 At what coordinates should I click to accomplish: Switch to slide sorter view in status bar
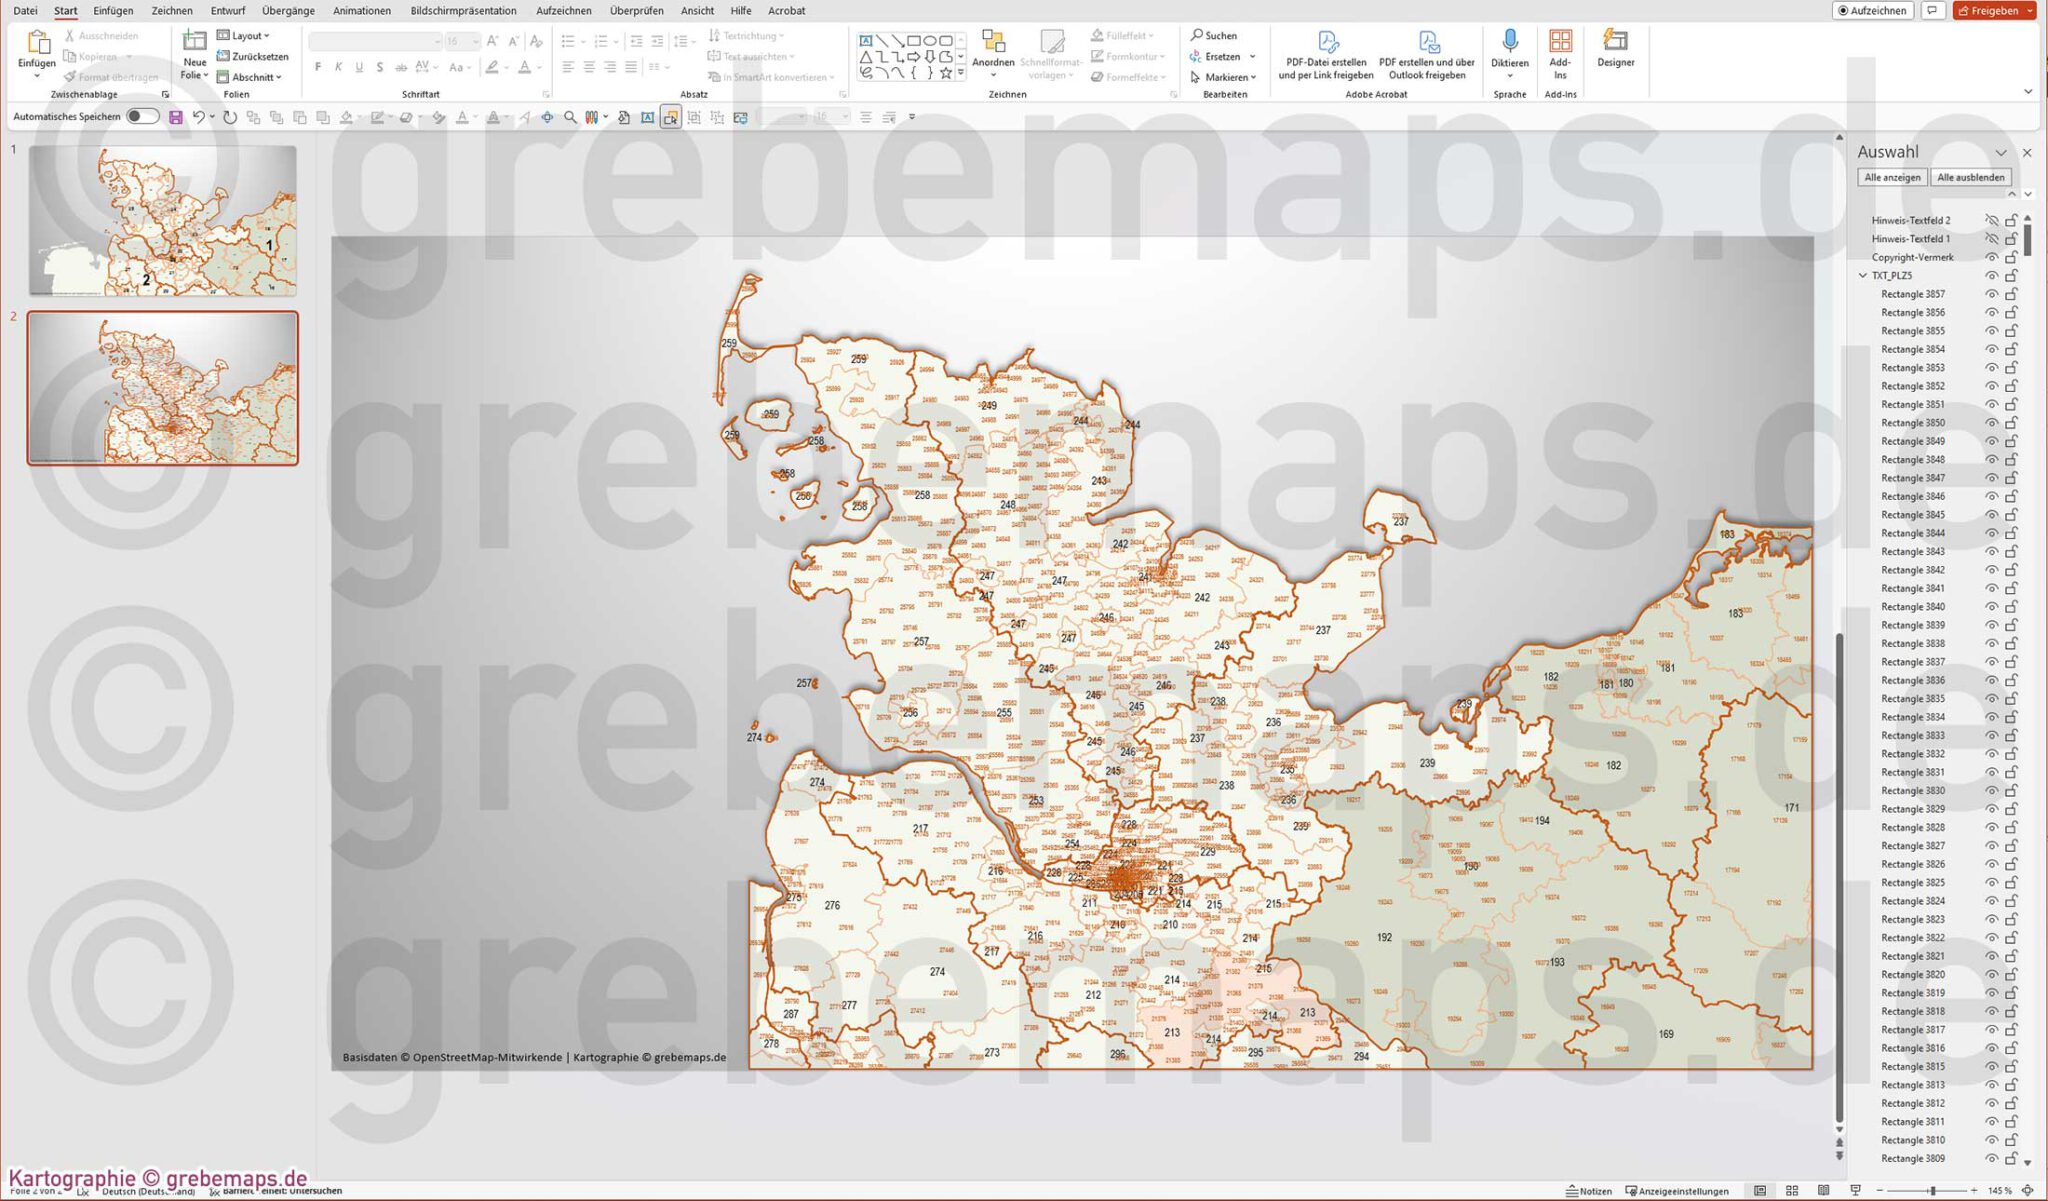1792,1190
